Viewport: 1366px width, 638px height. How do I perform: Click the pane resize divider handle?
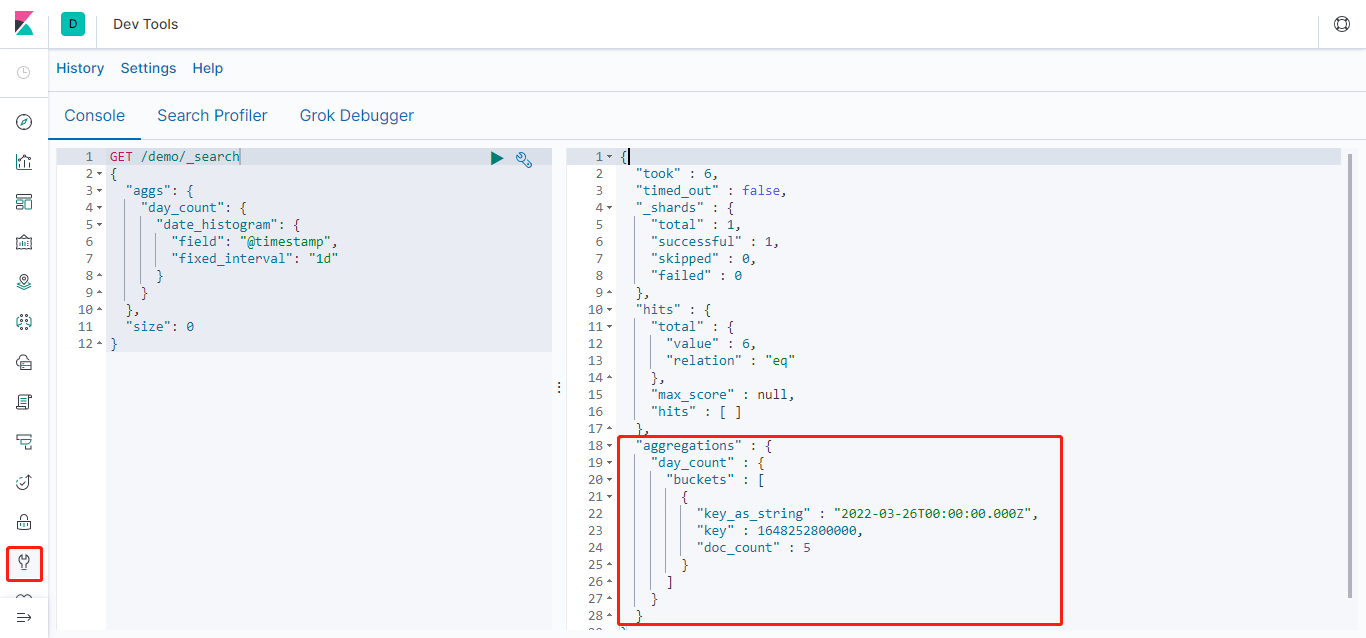click(x=559, y=387)
